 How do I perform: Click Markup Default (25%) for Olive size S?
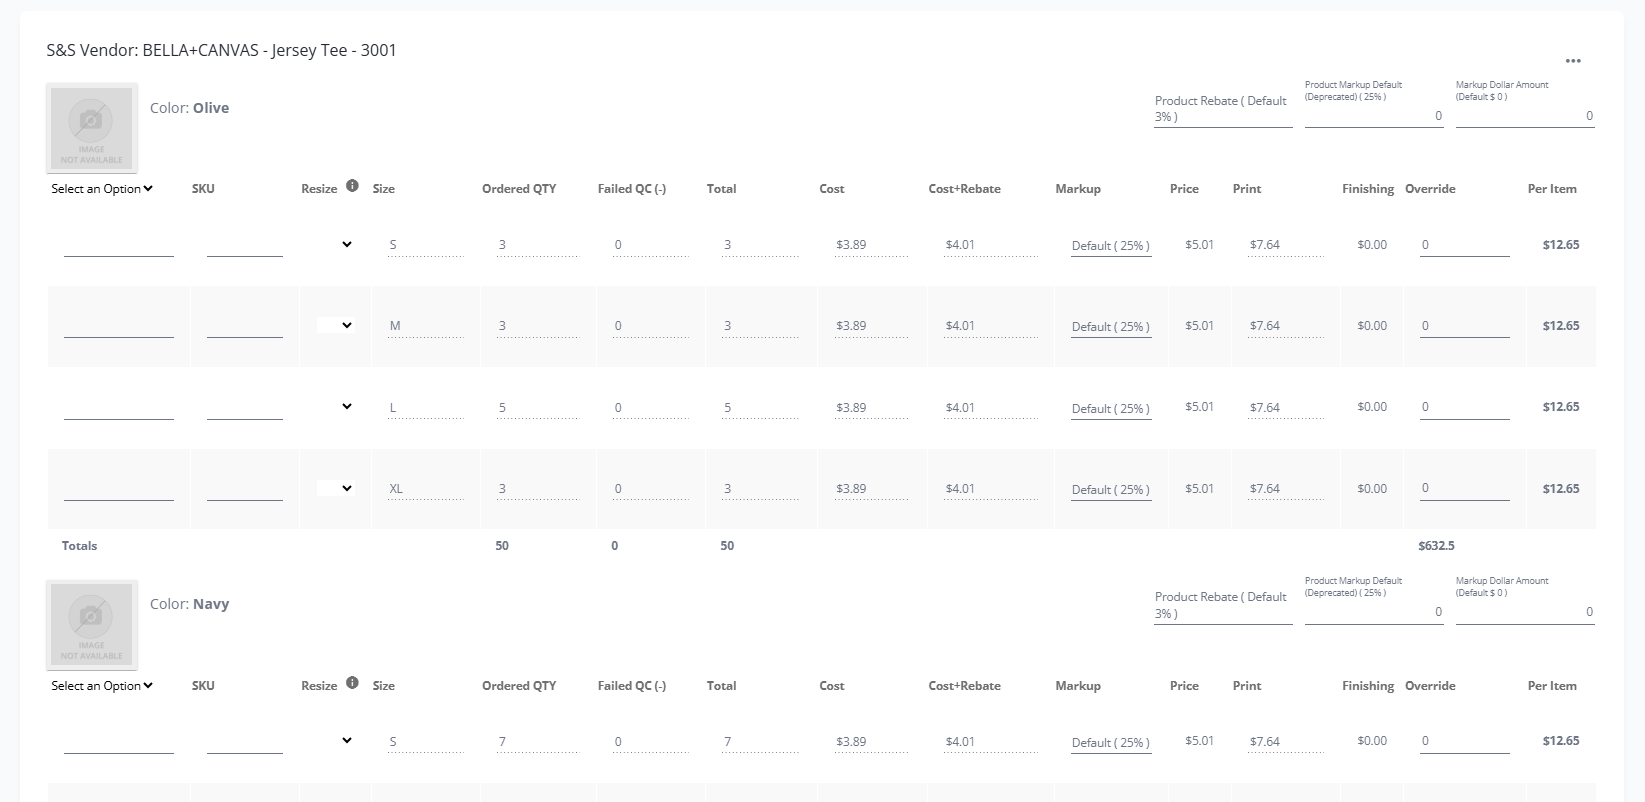(1110, 246)
